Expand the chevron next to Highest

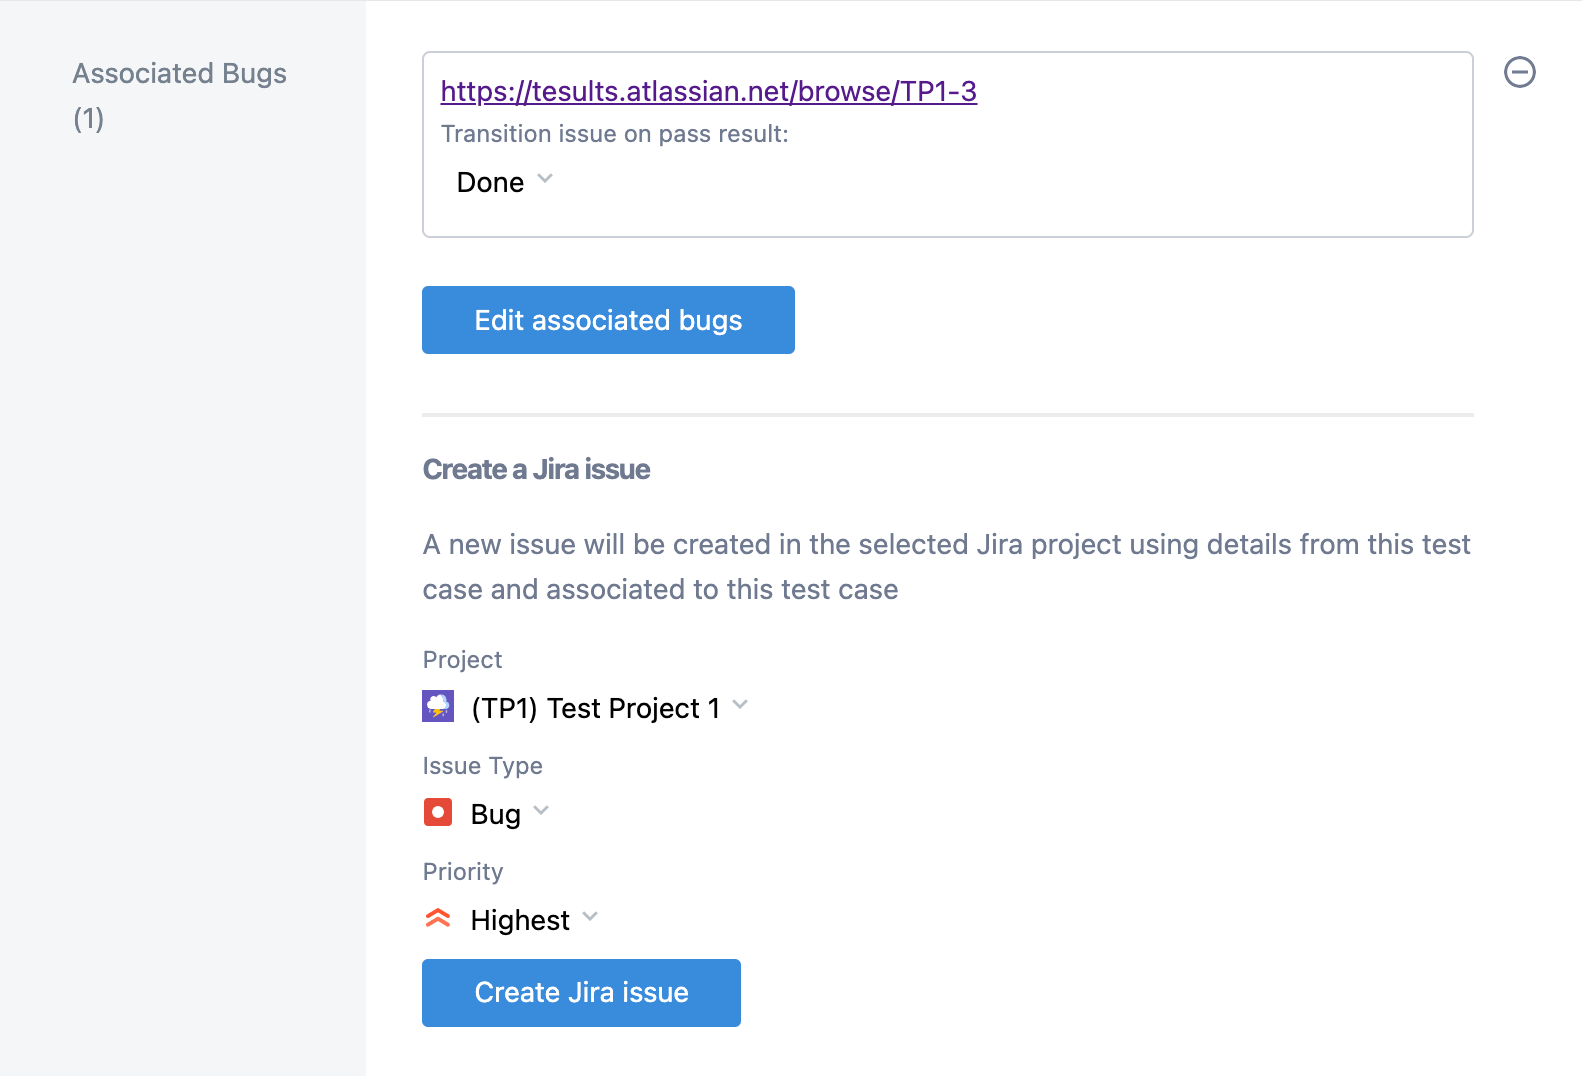coord(590,917)
